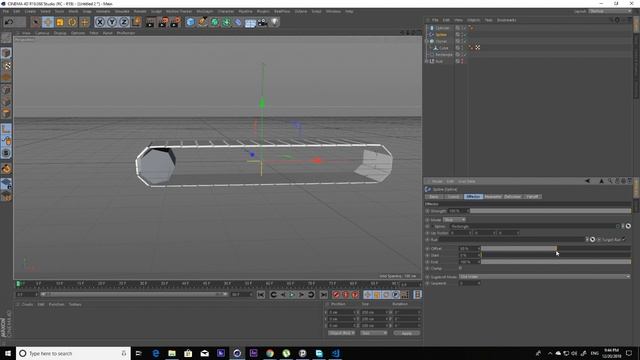Open the Segment Mode dropdown
The height and width of the screenshot is (360, 640).
click(544, 277)
